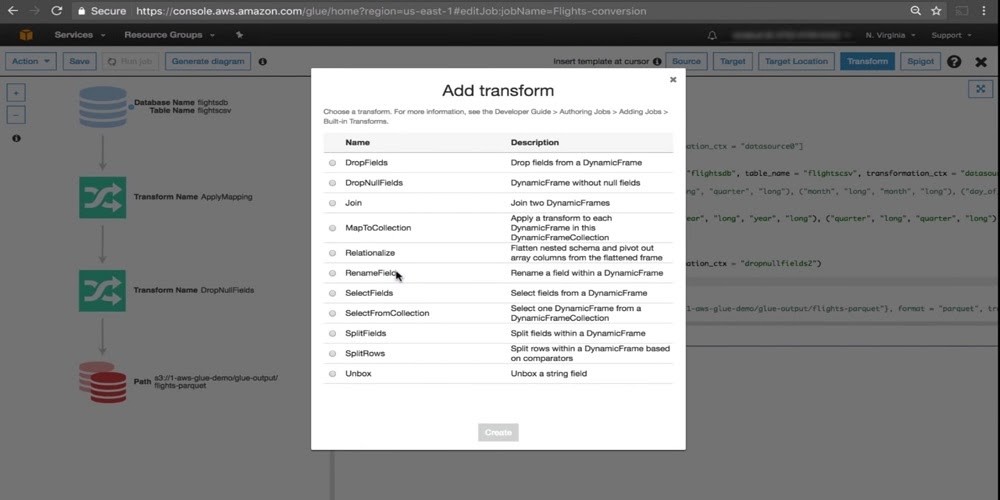Screen dimensions: 1000x500
Task: Select the DropFields radio button
Action: 332,162
